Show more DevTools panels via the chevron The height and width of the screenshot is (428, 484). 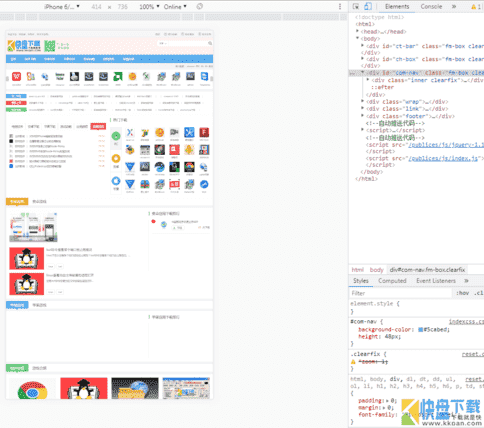pyautogui.click(x=454, y=6)
